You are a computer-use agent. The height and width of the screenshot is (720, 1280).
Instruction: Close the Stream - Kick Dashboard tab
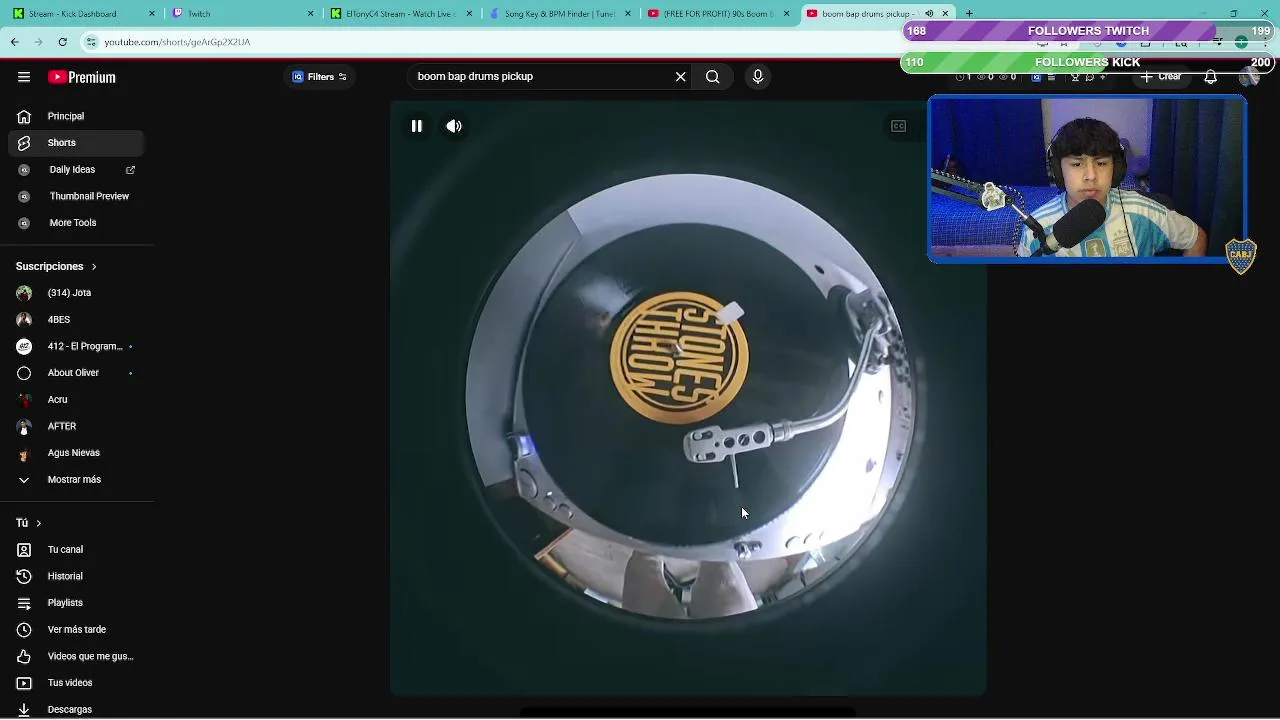(x=152, y=14)
